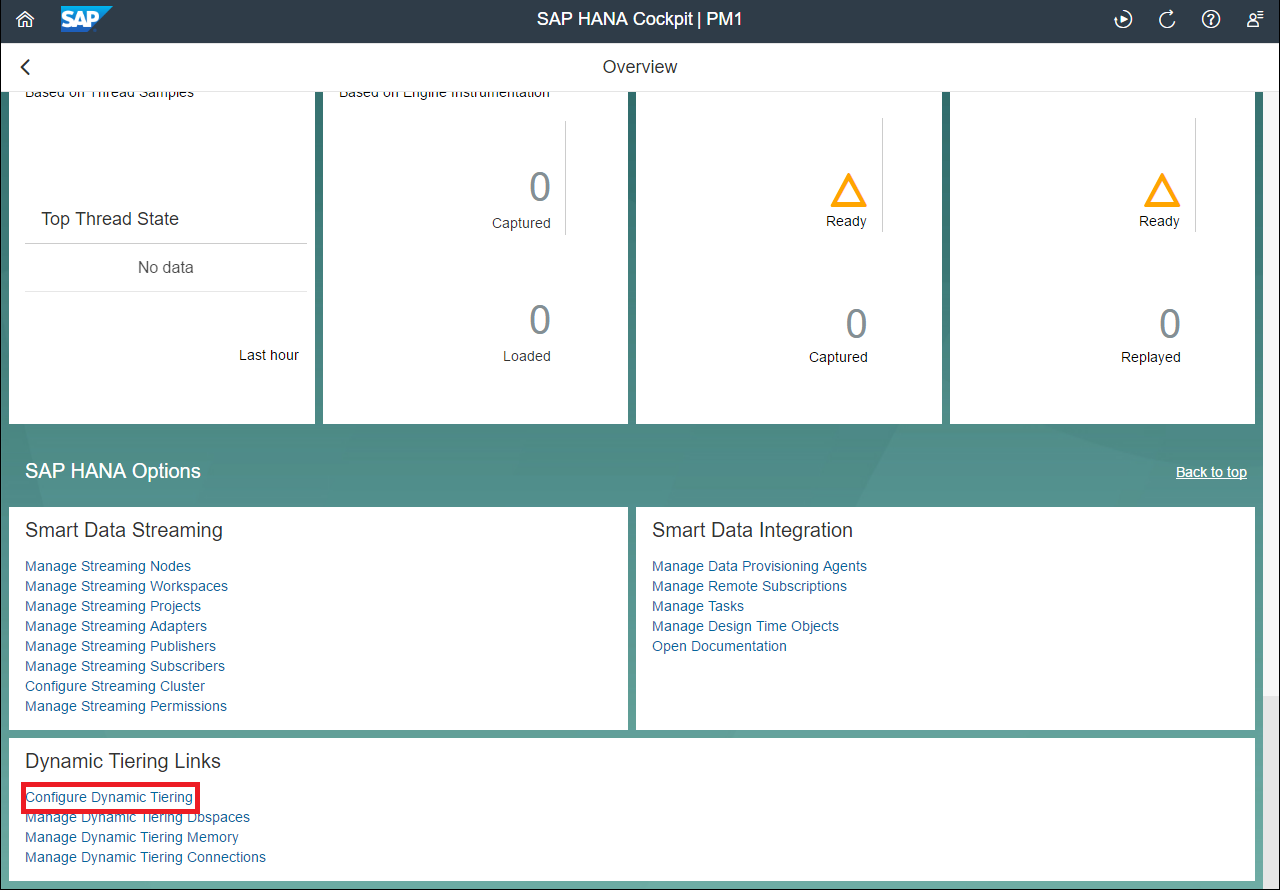This screenshot has height=890, width=1280.
Task: Click the Last hour label
Action: click(269, 355)
